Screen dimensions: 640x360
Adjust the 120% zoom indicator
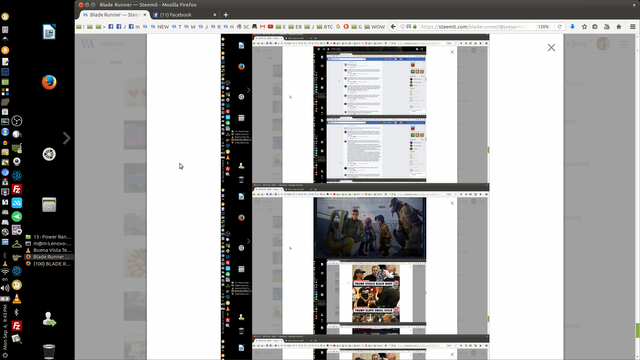[x=543, y=27]
